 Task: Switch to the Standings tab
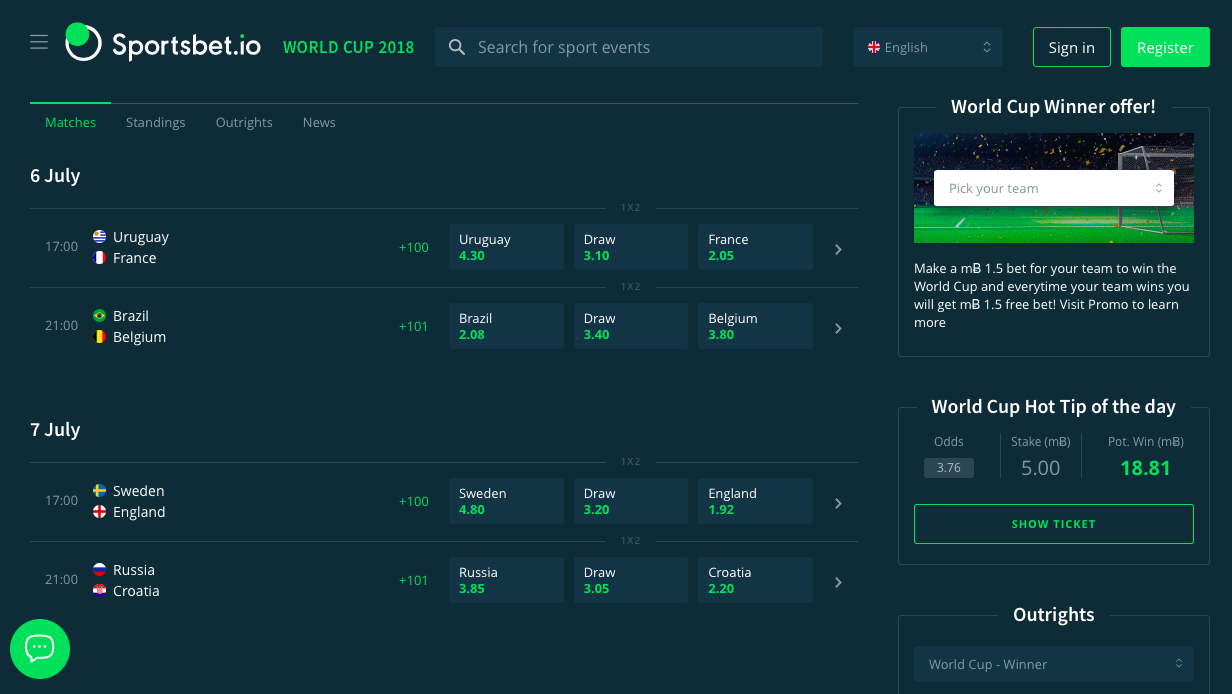pos(156,122)
